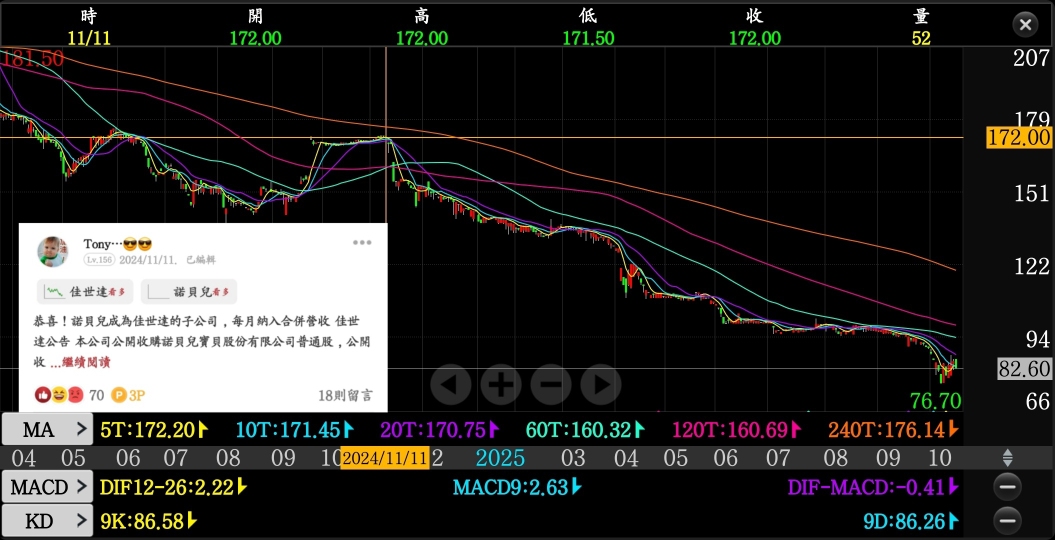This screenshot has width=1055, height=540.
Task: Zoom in using the plus icon
Action: pos(501,383)
